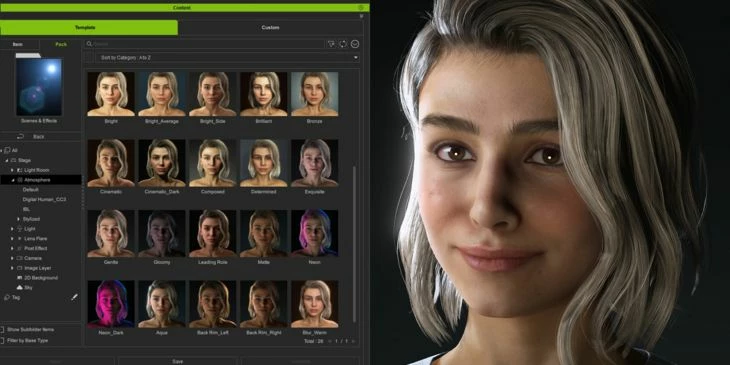730x365 pixels.
Task: Click the filter icon beside search bar
Action: tap(331, 44)
